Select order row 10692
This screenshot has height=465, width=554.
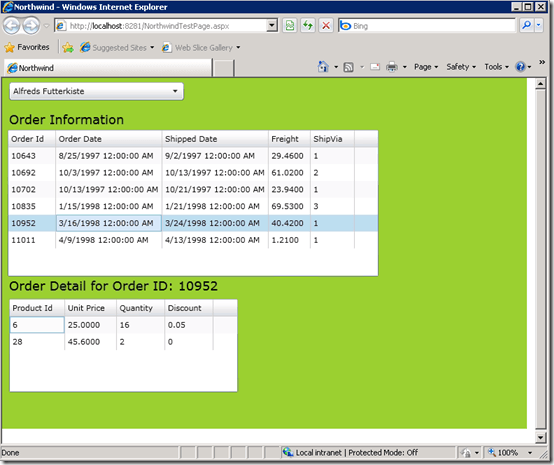[x=193, y=172]
